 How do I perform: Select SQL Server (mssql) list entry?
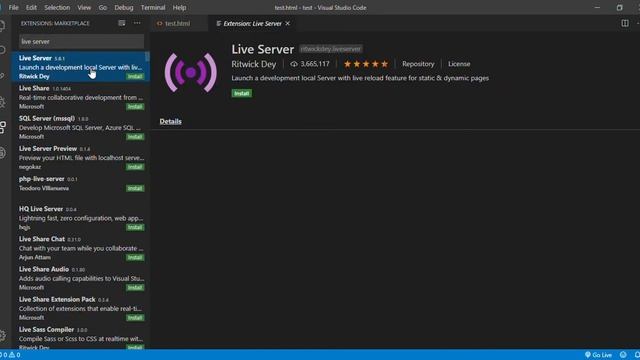[x=80, y=127]
